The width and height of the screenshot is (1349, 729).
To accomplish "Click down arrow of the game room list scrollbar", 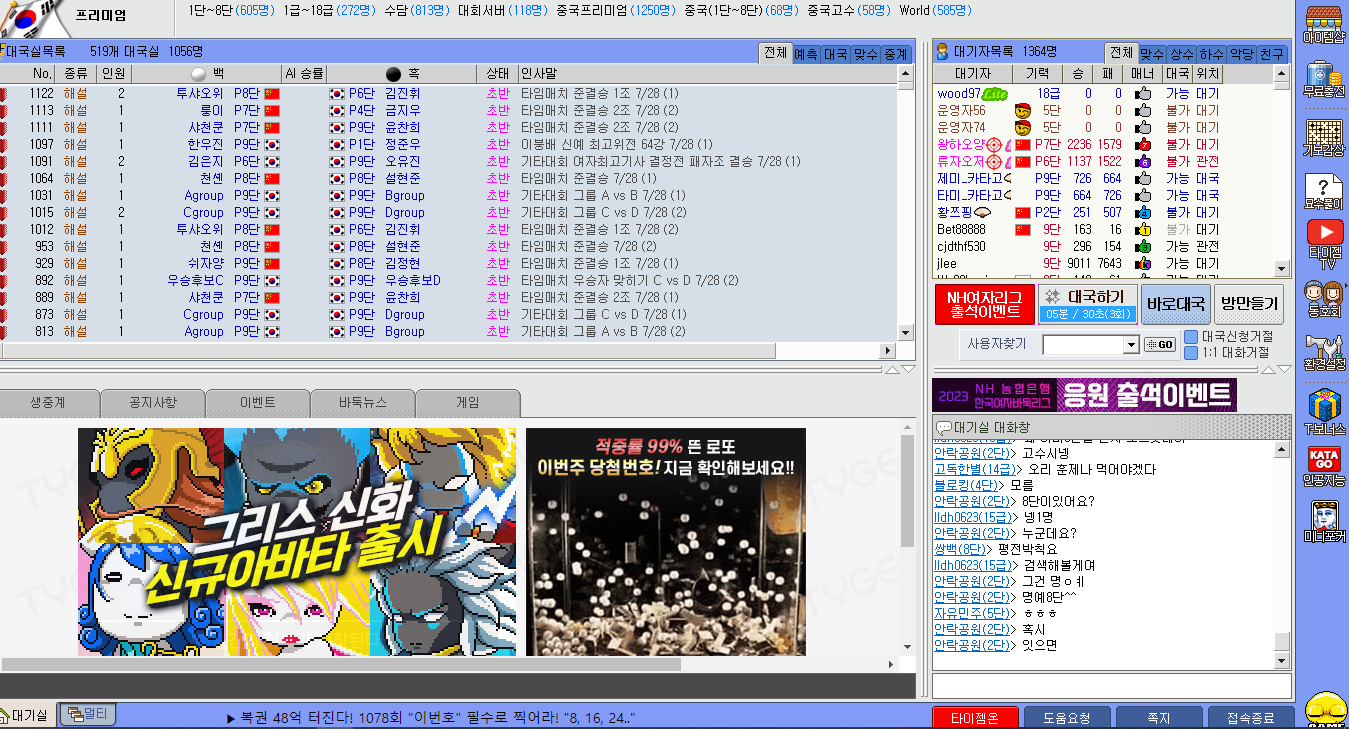I will pyautogui.click(x=906, y=332).
